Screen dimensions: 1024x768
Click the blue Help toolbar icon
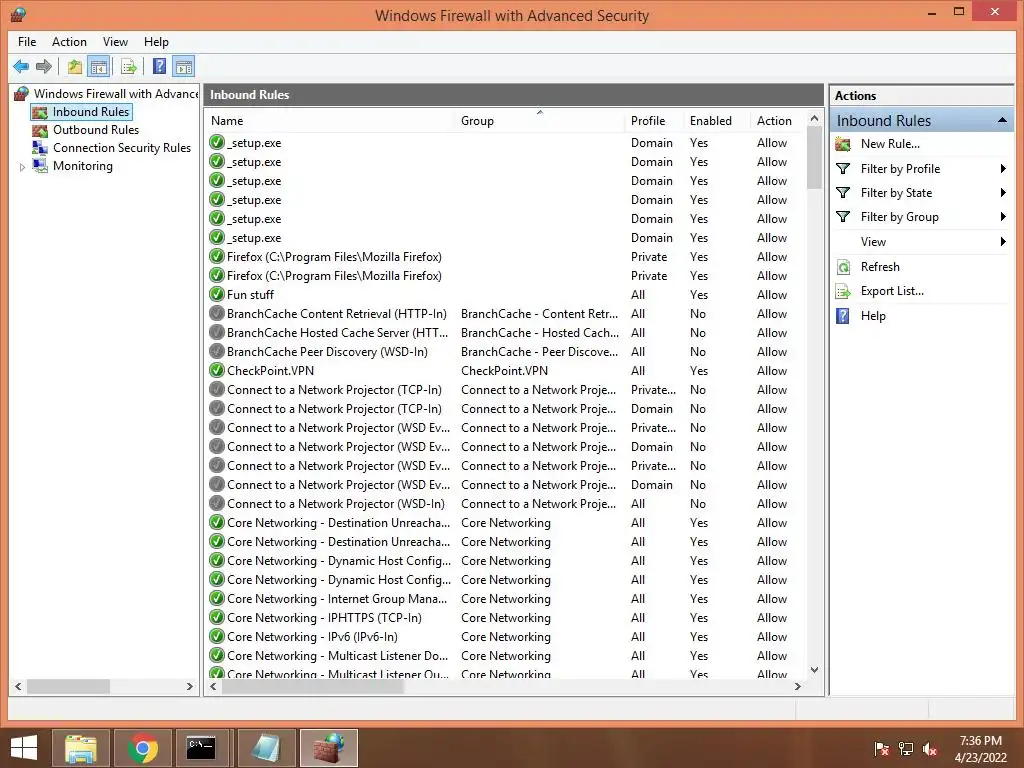click(159, 67)
